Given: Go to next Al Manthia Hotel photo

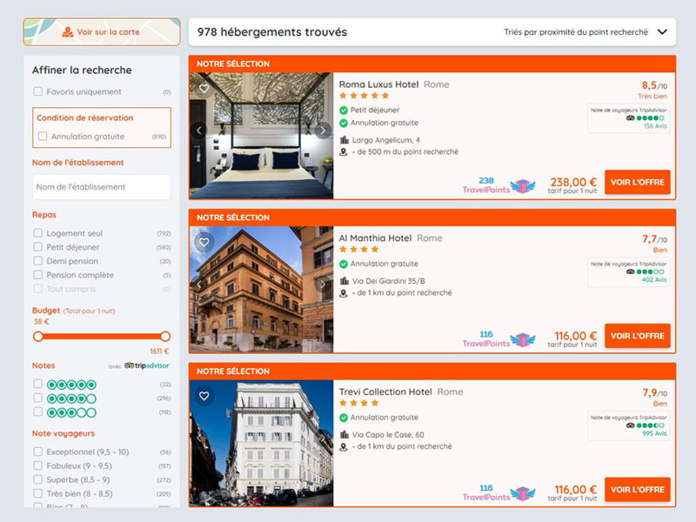Looking at the screenshot, I should click(322, 285).
